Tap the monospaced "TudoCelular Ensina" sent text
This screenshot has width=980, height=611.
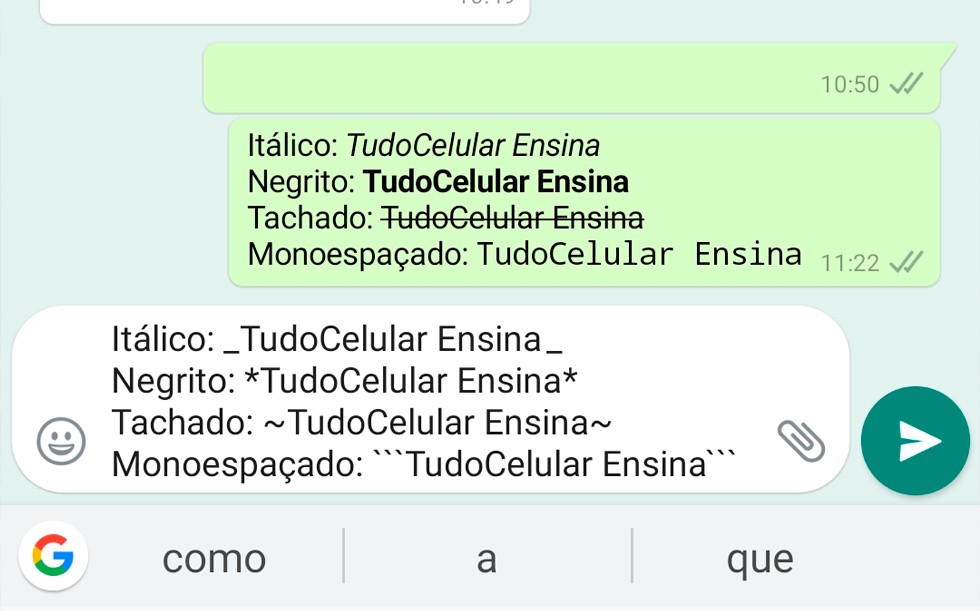(639, 254)
